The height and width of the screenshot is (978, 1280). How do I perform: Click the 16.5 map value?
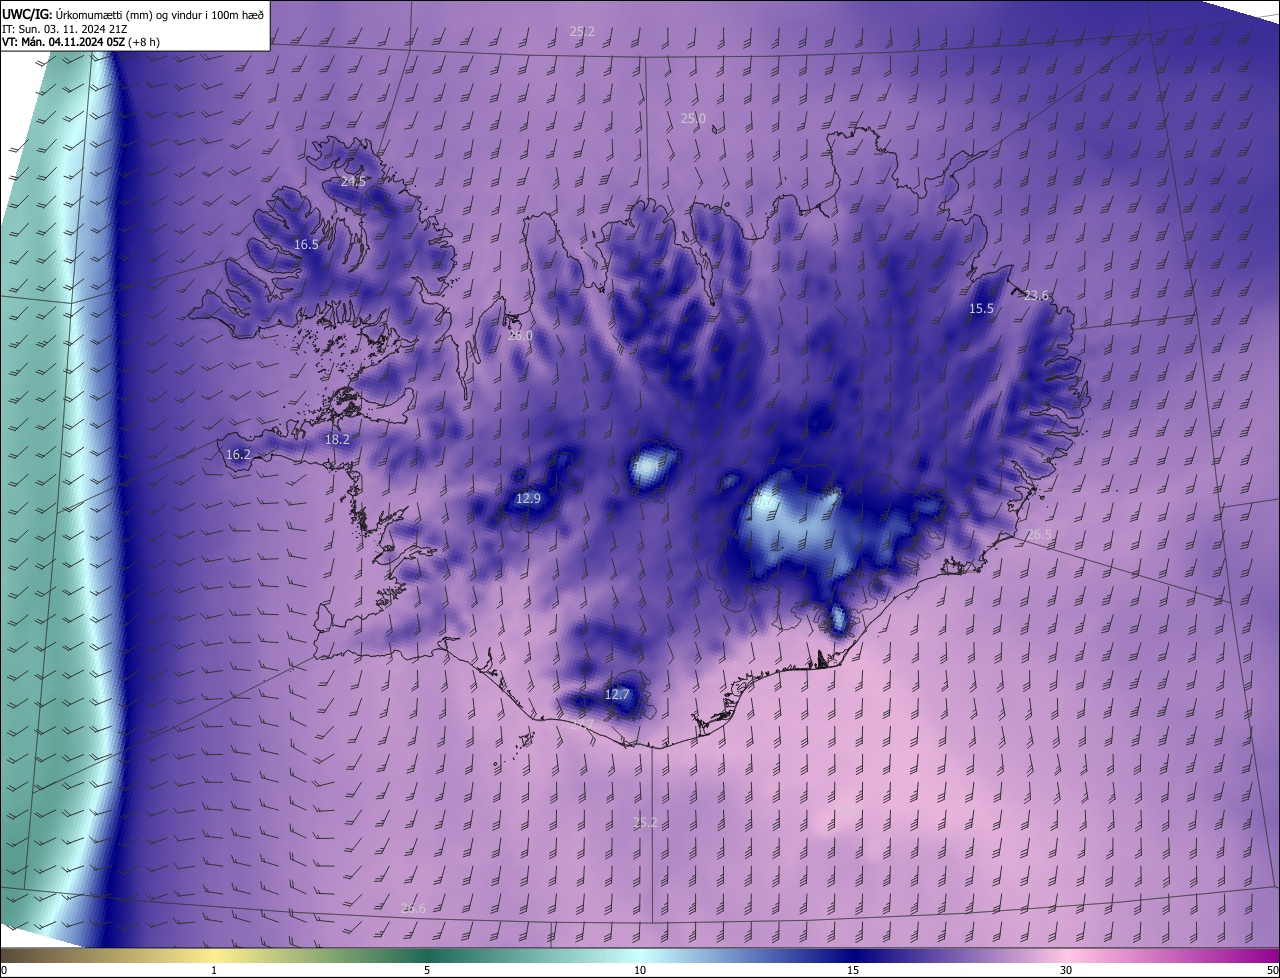(x=306, y=245)
